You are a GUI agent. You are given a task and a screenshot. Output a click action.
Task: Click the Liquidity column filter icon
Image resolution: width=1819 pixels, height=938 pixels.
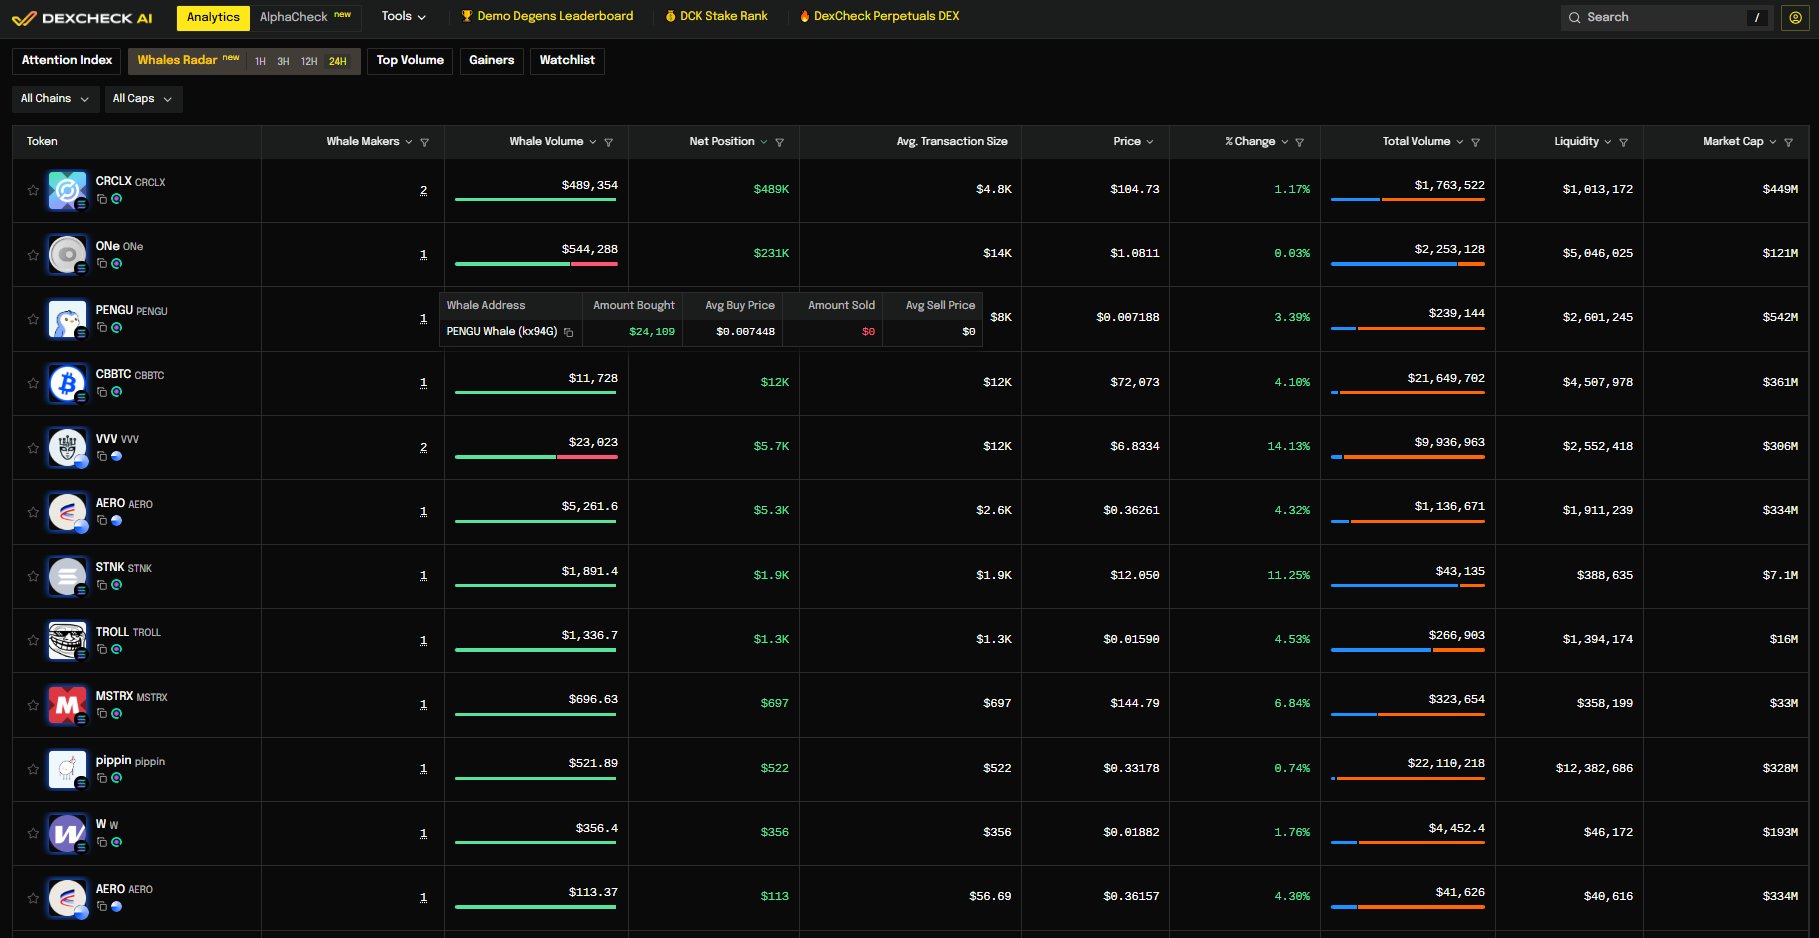pos(1623,142)
